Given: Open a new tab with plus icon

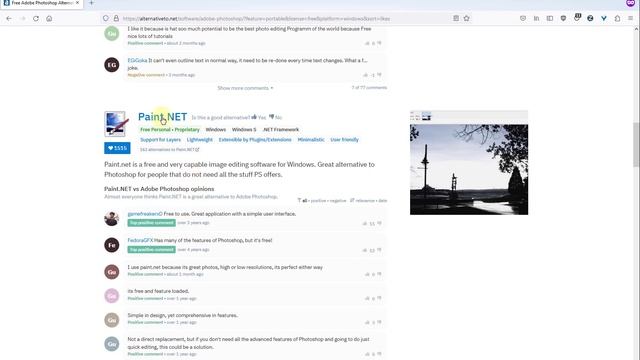Looking at the screenshot, I should pos(91,3).
